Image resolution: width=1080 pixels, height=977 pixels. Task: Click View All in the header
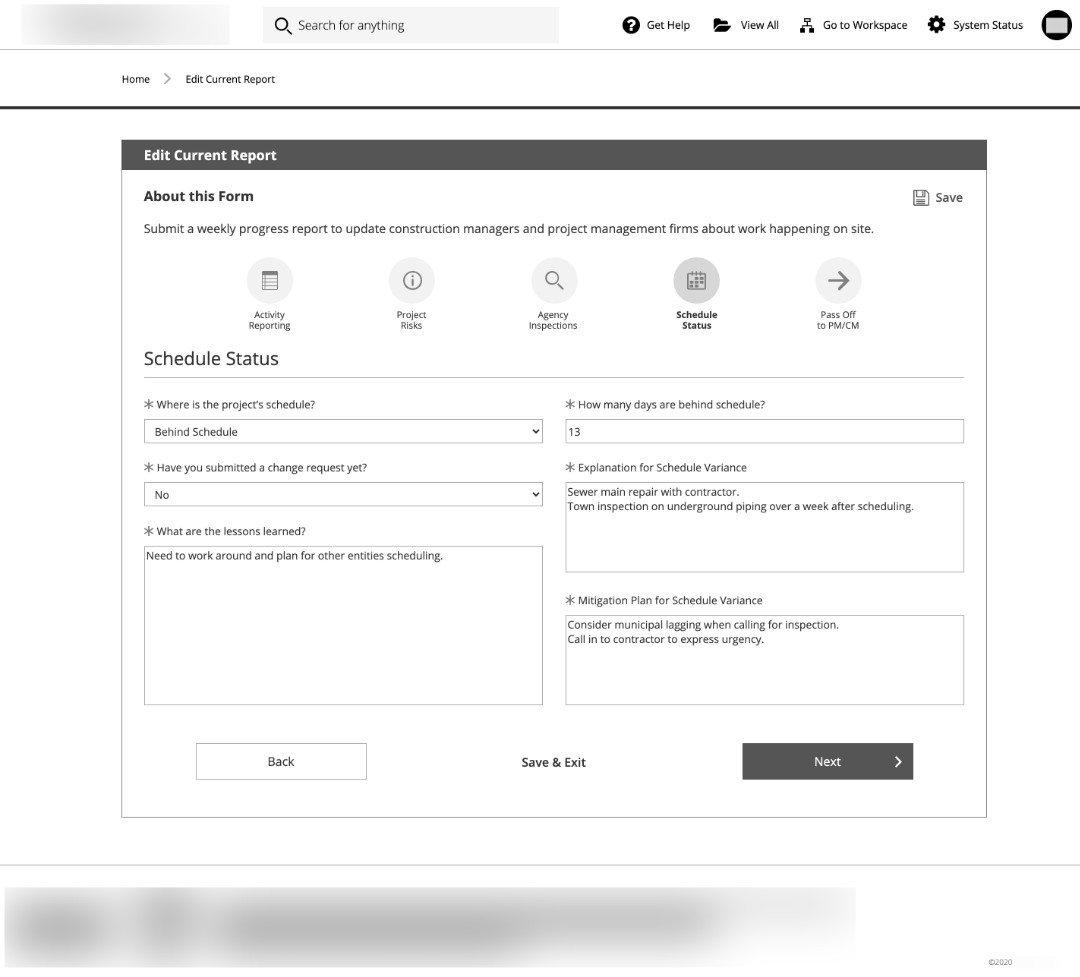[x=745, y=25]
